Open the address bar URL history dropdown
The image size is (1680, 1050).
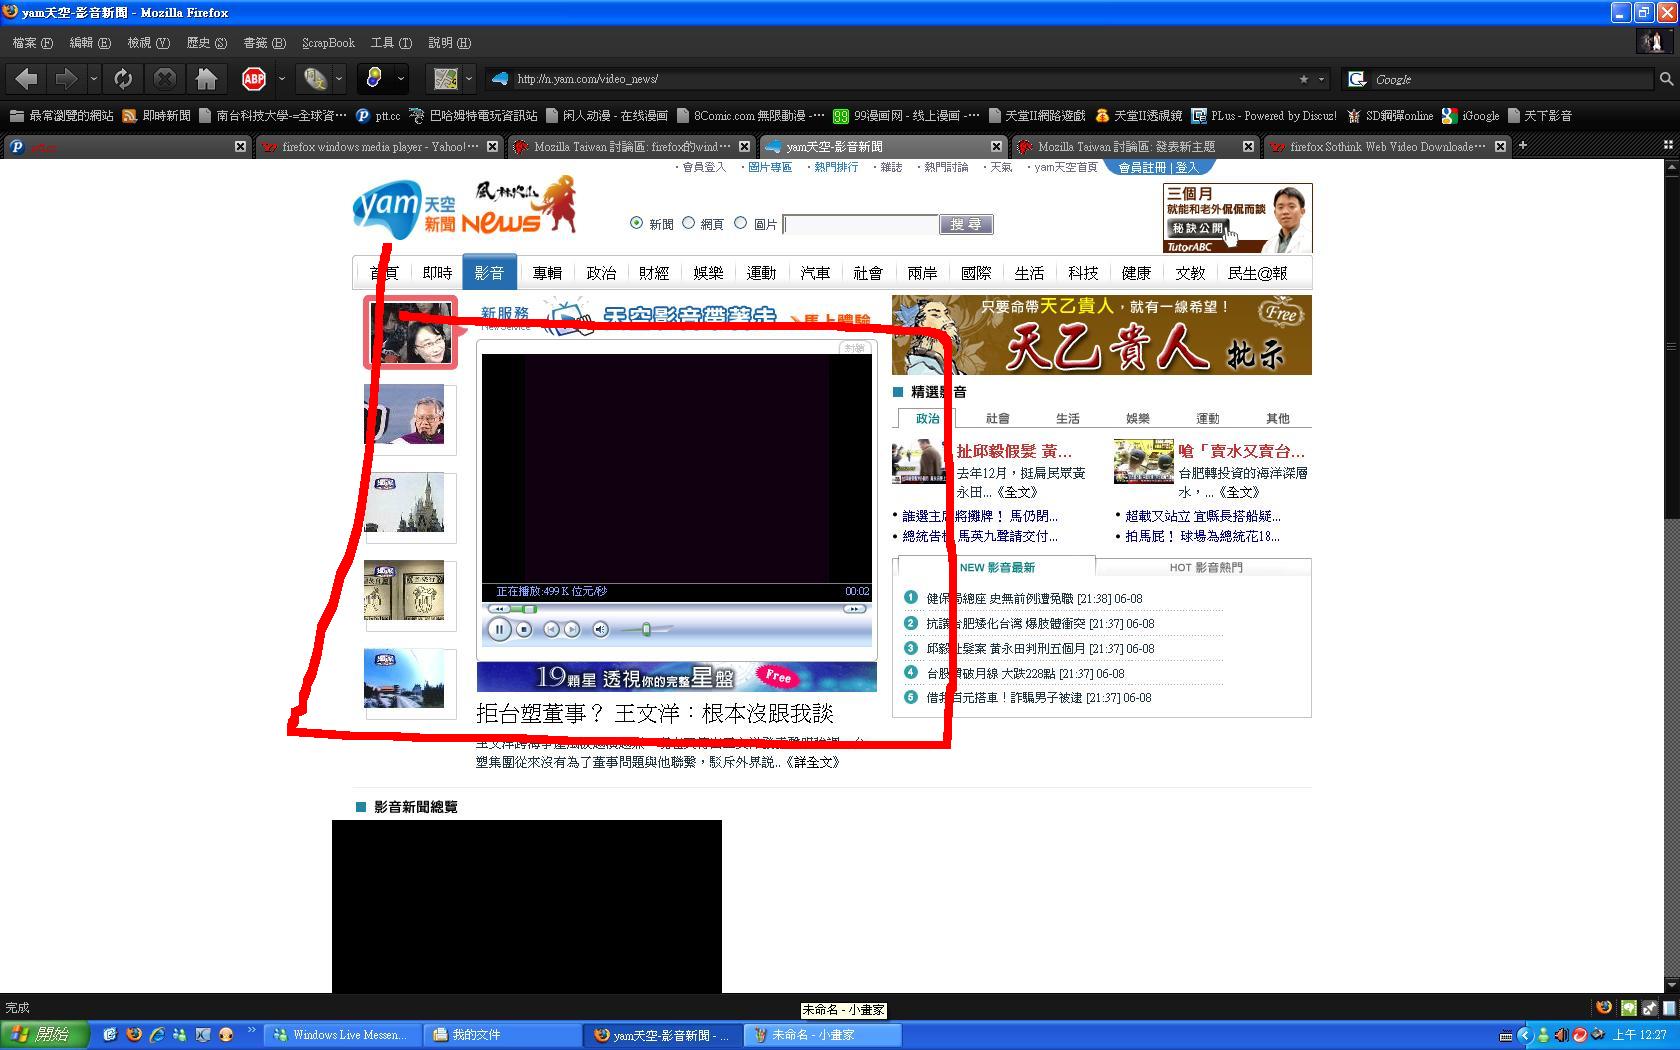coord(1321,79)
